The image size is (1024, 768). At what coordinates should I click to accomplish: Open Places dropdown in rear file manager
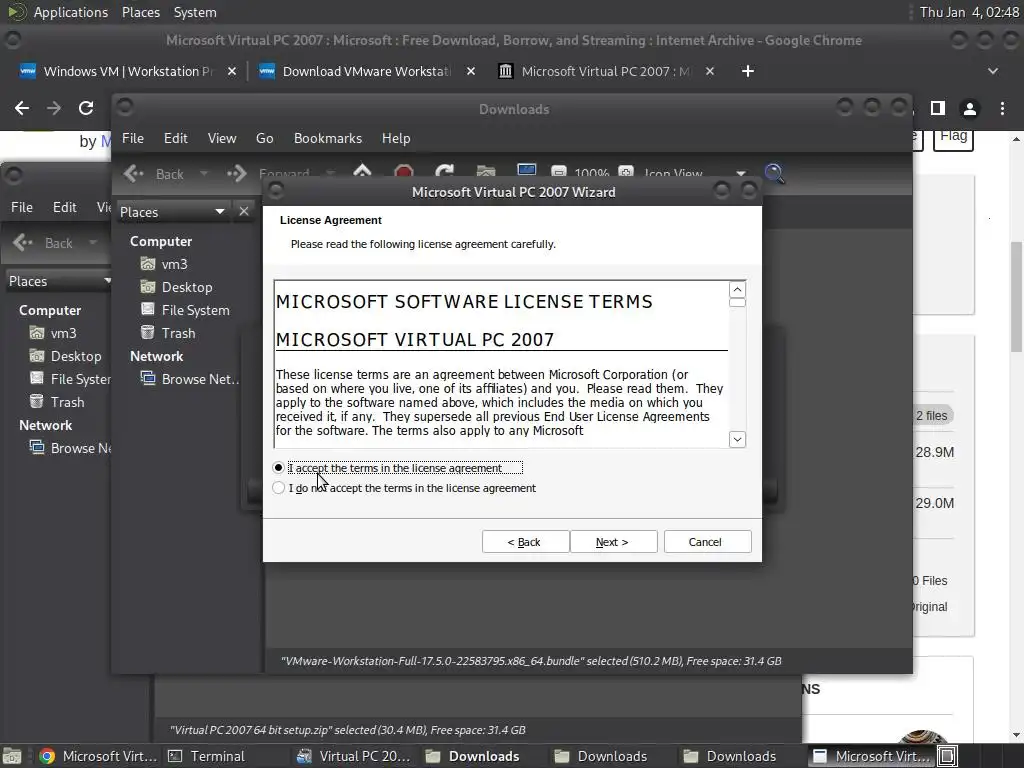(59, 281)
